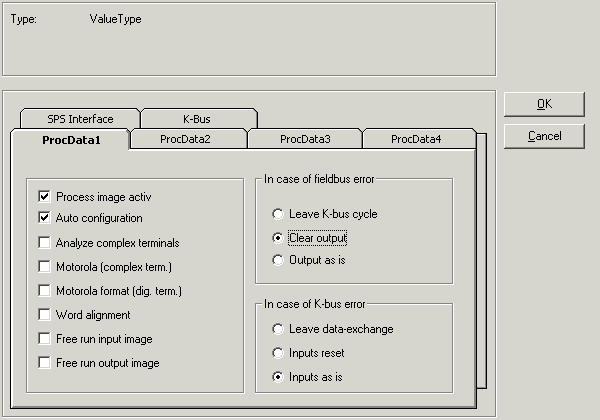
Task: Select Clear output radio option
Action: 278,238
